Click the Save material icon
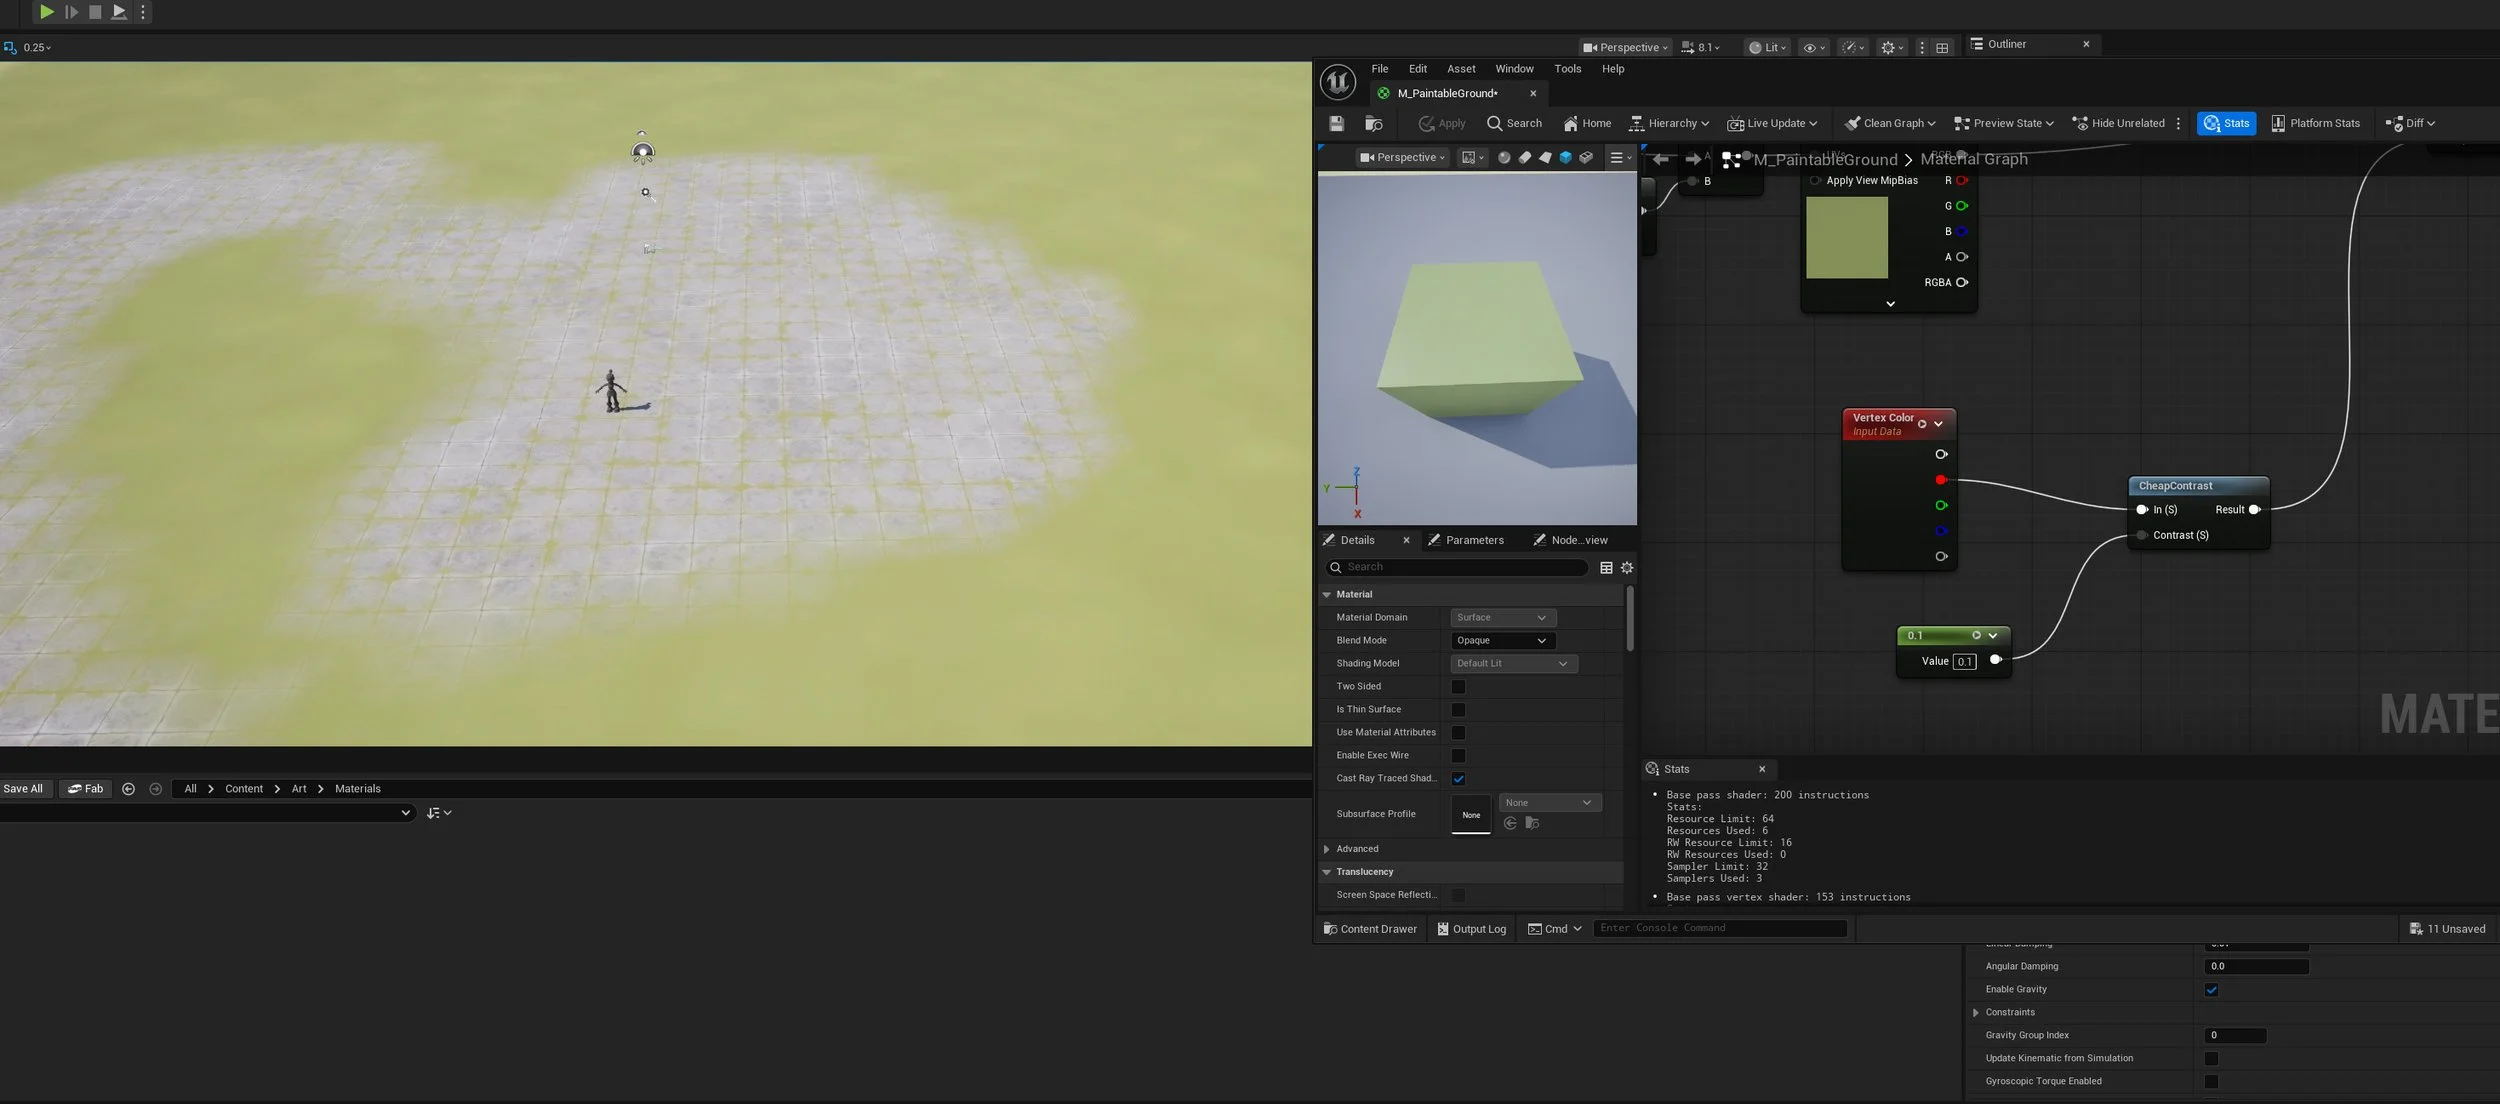Viewport: 2500px width, 1104px height. [x=1336, y=123]
